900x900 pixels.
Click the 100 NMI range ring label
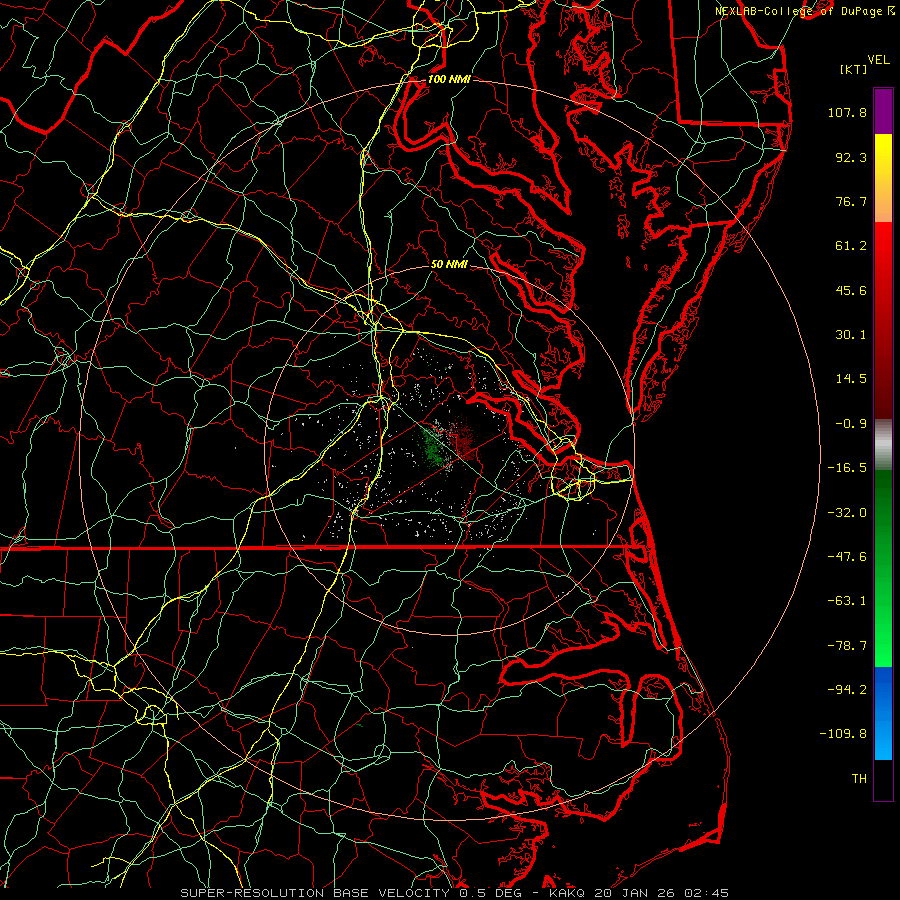[x=449, y=79]
